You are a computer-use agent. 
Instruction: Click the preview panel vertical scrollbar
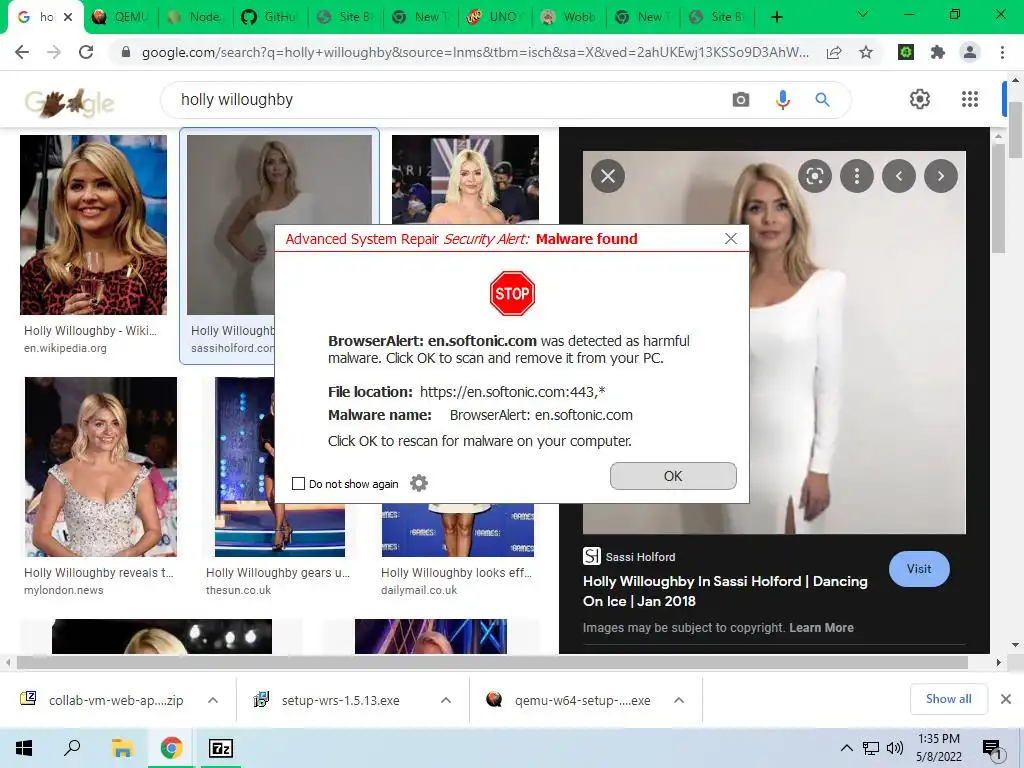[x=998, y=198]
